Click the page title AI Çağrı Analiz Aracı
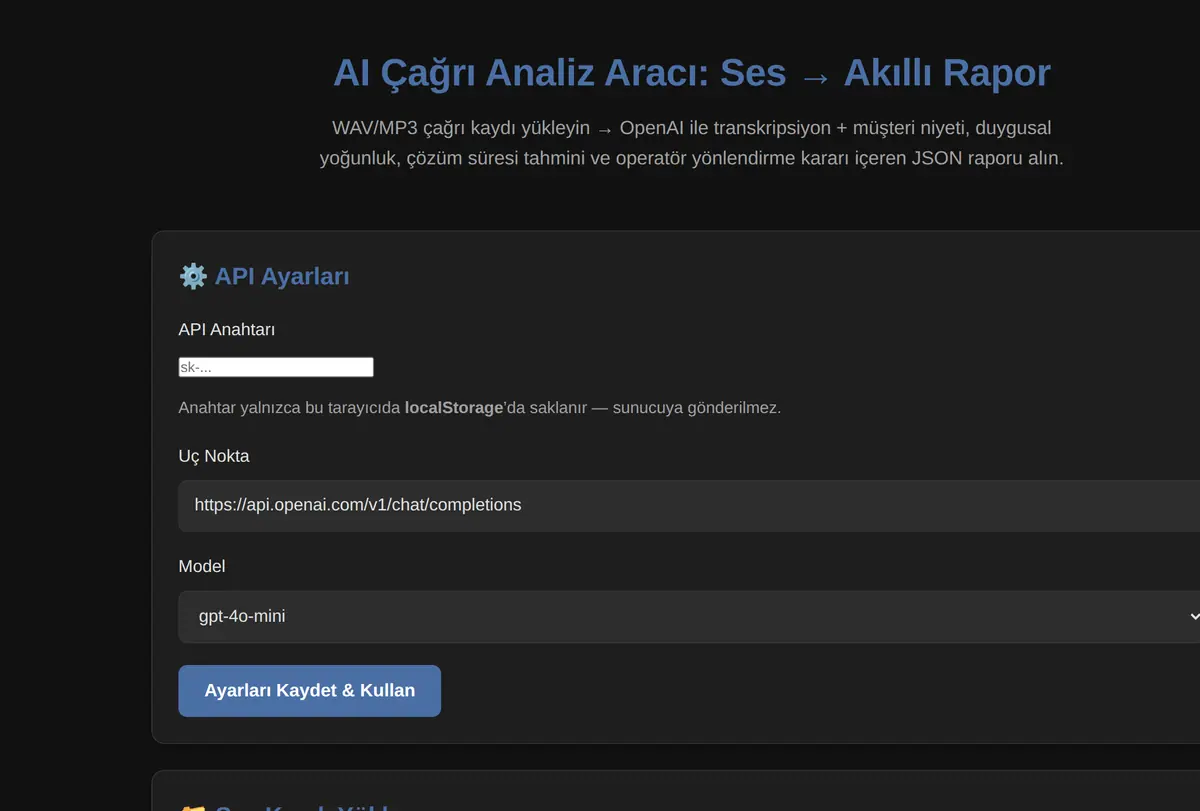 692,73
